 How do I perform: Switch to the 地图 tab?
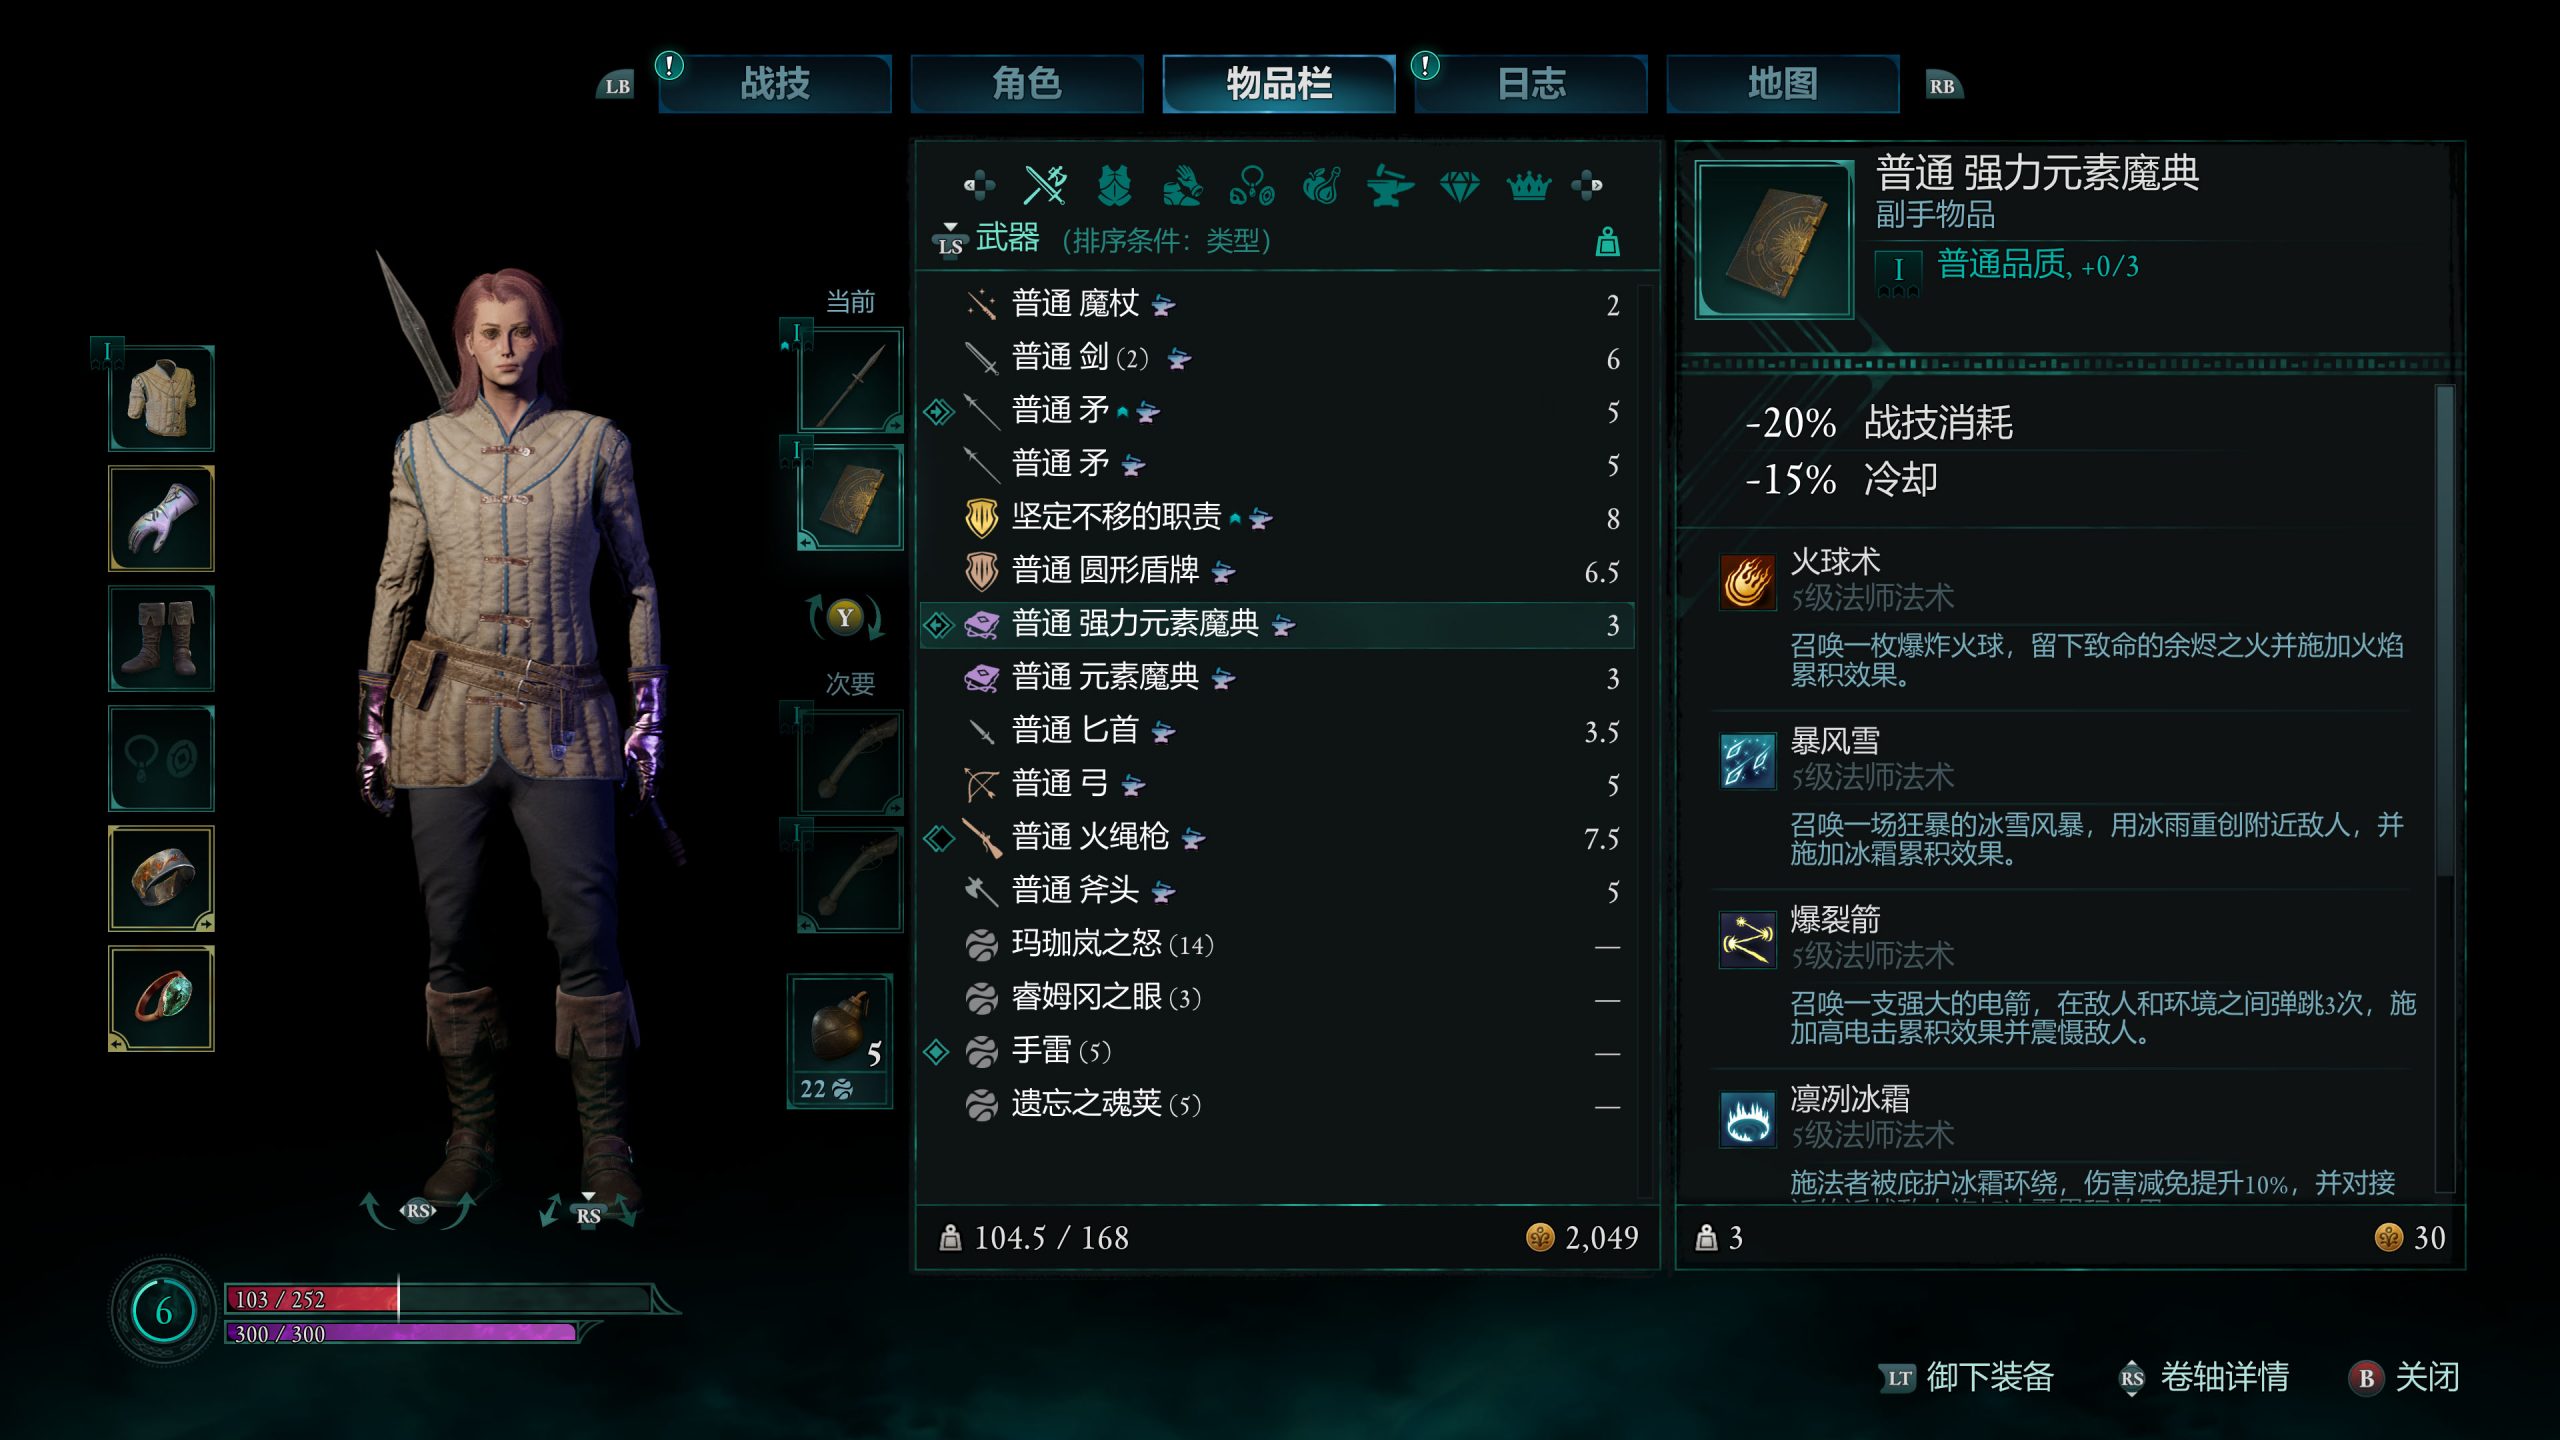pyautogui.click(x=1782, y=84)
